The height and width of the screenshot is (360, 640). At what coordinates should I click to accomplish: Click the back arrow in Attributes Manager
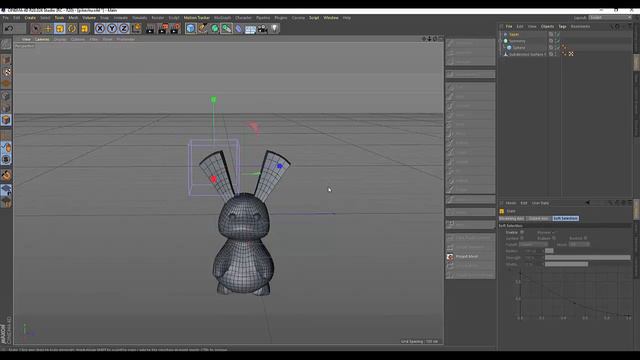pyautogui.click(x=587, y=203)
